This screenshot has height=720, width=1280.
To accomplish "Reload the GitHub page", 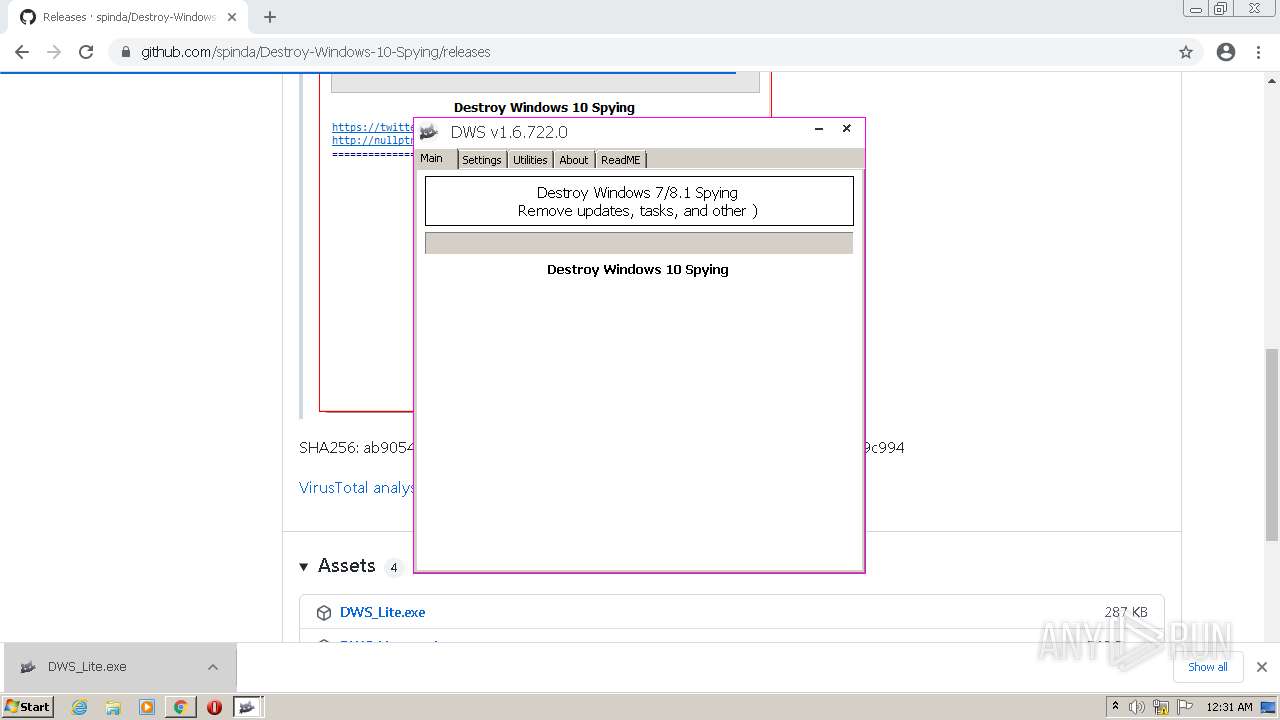I will (x=86, y=52).
